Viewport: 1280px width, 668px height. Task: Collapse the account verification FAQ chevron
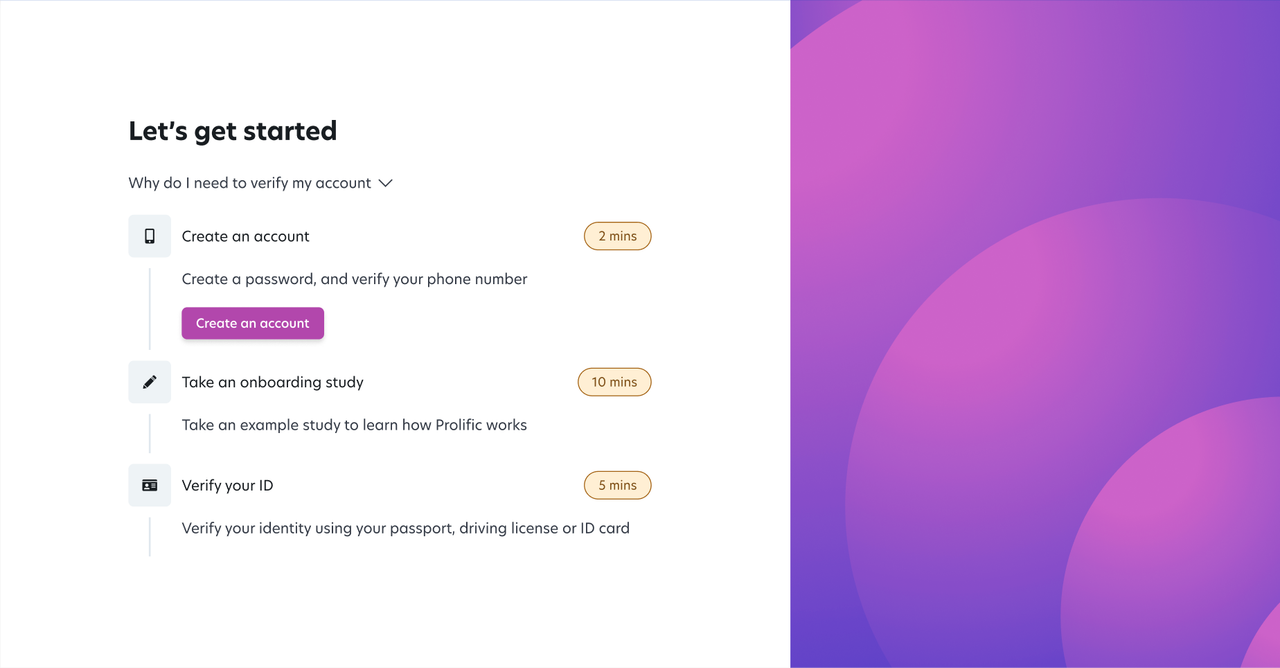pyautogui.click(x=385, y=183)
